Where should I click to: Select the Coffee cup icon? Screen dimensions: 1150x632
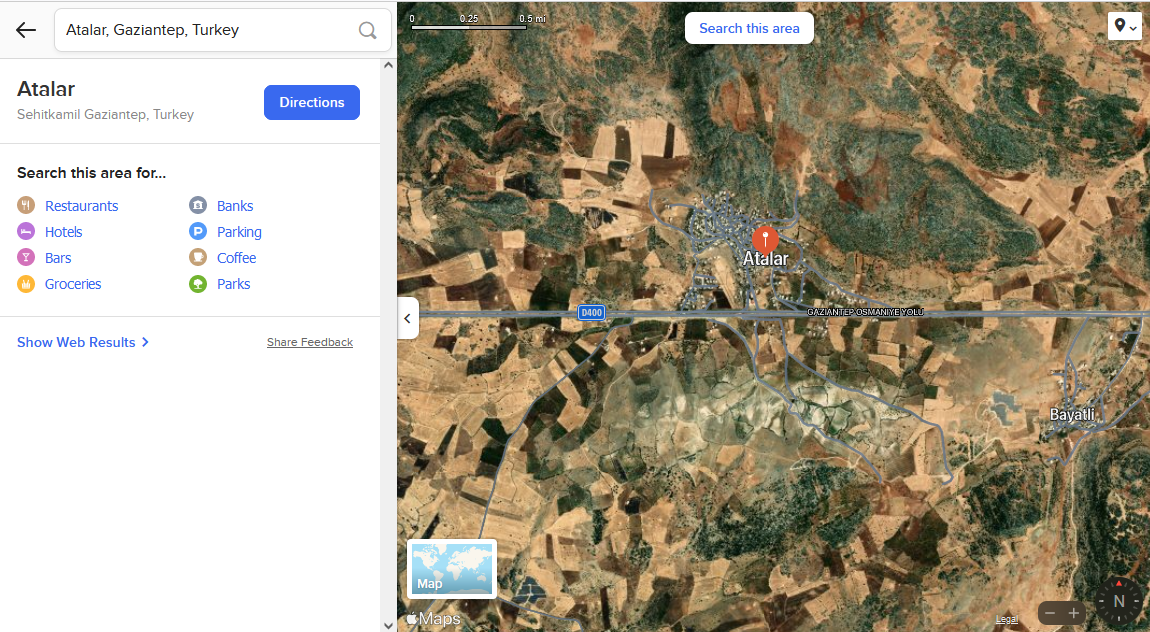[x=198, y=257]
